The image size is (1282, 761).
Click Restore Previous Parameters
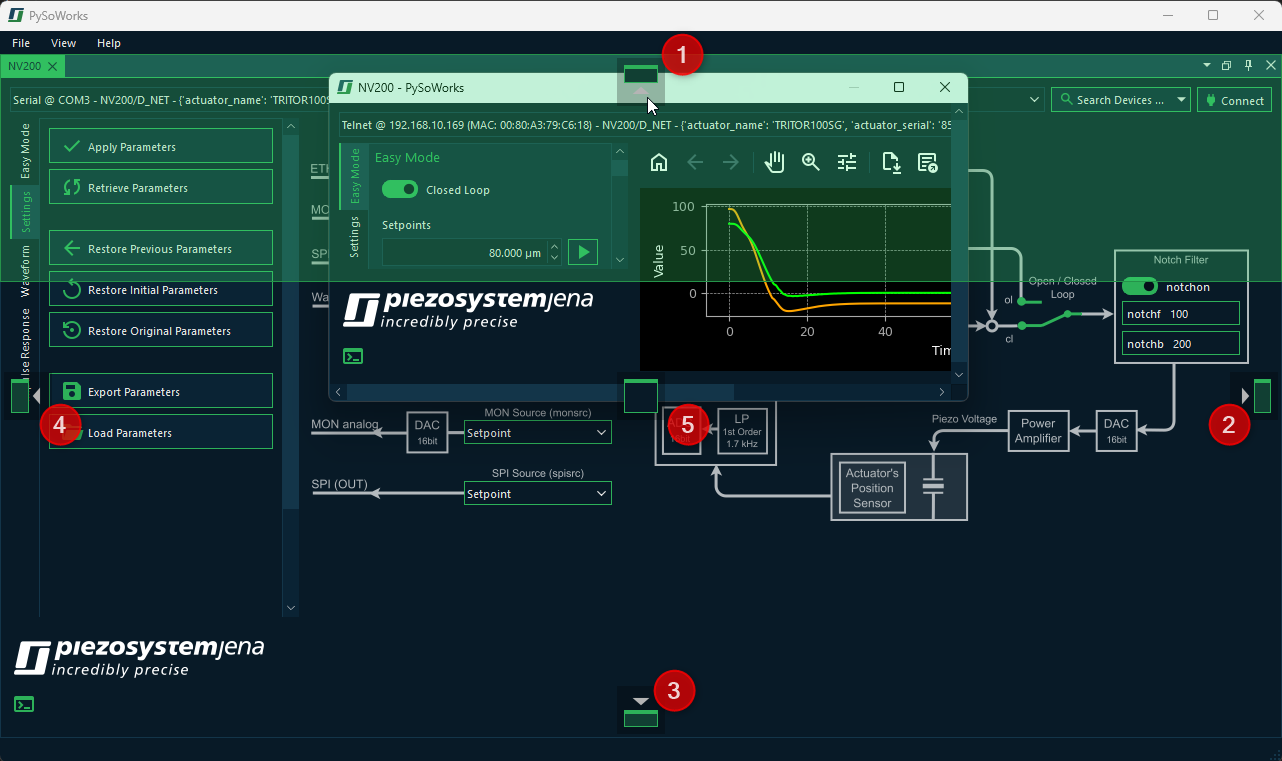161,248
